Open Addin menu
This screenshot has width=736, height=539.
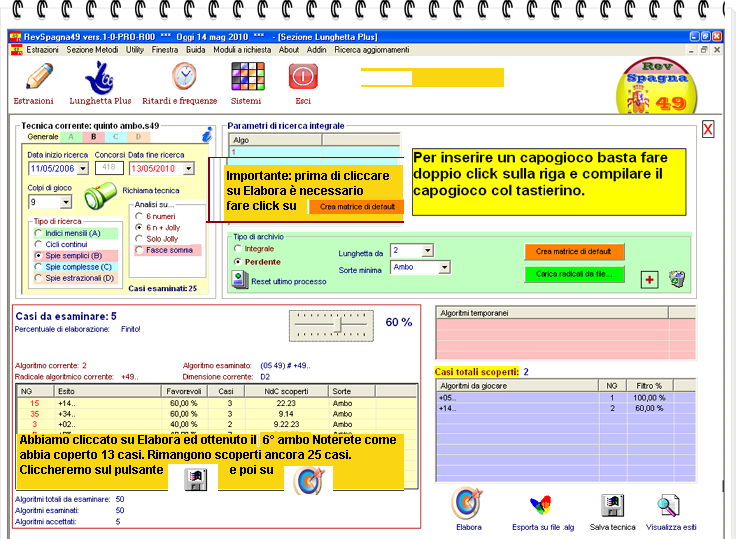pos(316,50)
